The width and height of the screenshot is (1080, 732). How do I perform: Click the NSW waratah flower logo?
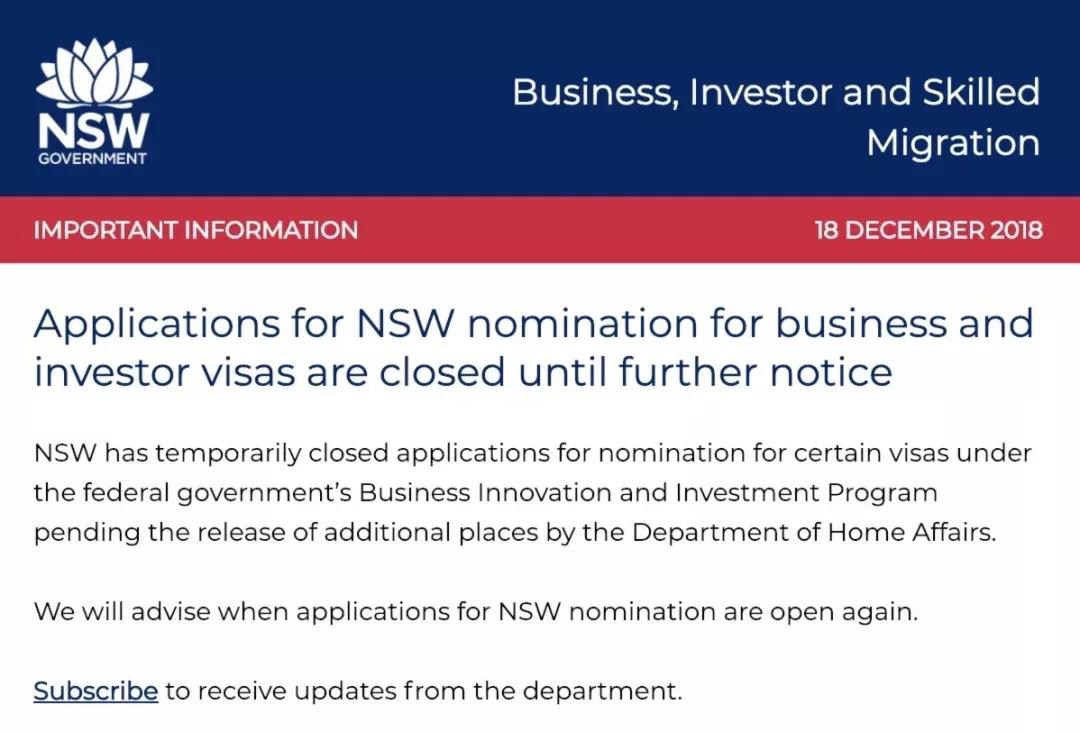coord(93,76)
